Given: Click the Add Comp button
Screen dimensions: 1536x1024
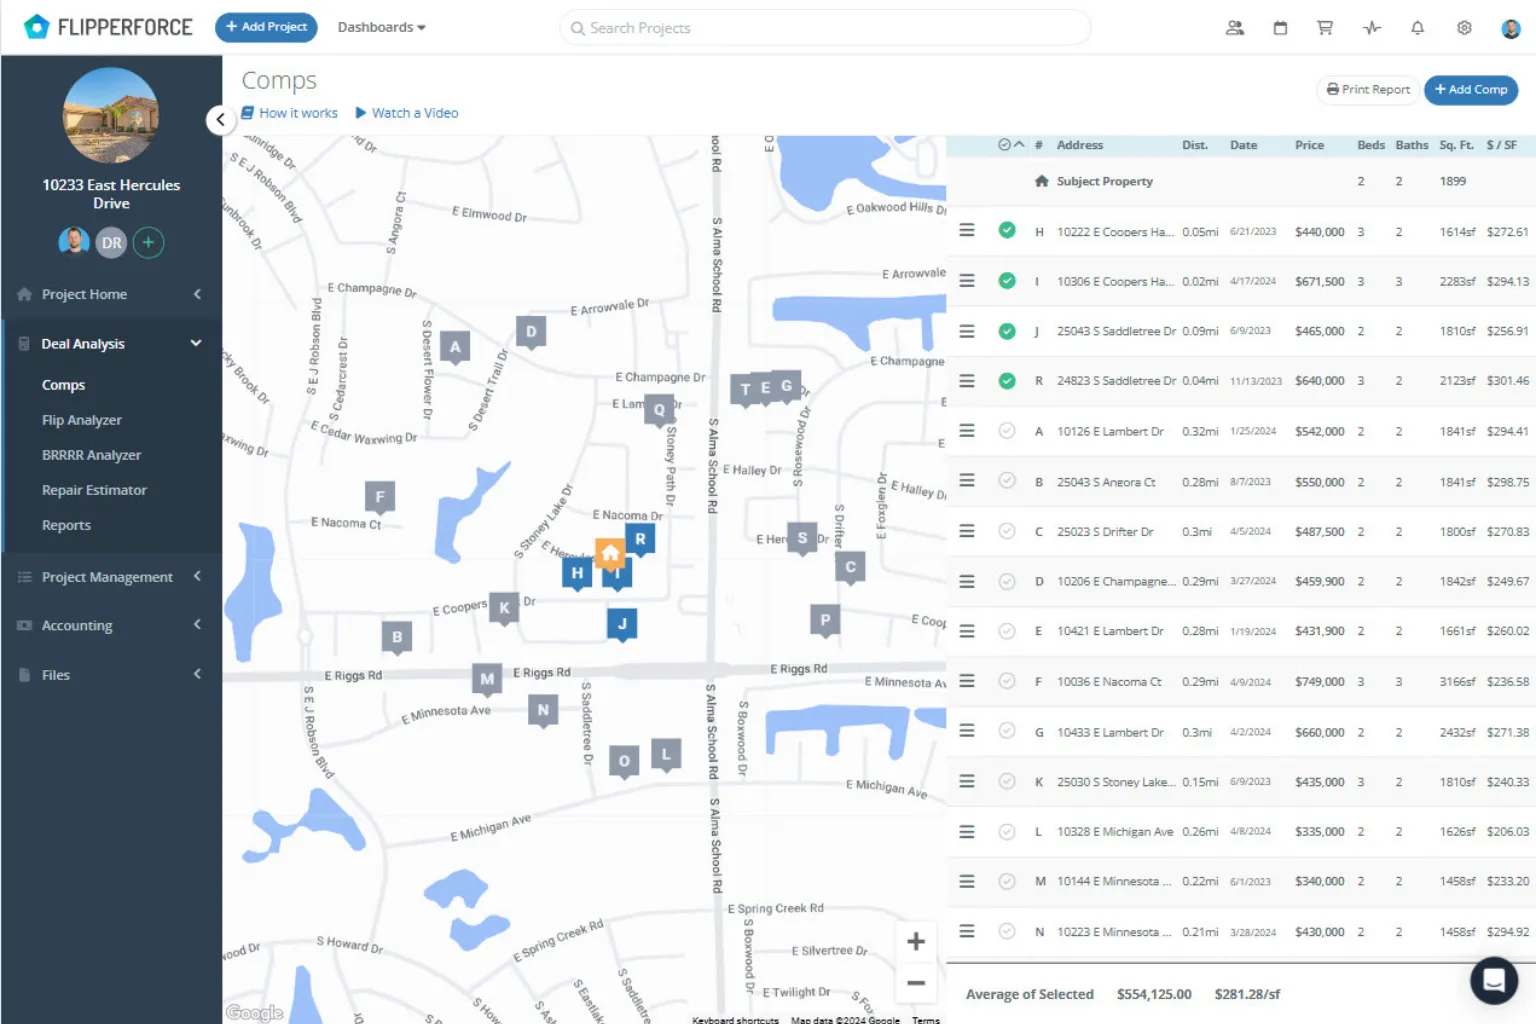Looking at the screenshot, I should (1471, 90).
